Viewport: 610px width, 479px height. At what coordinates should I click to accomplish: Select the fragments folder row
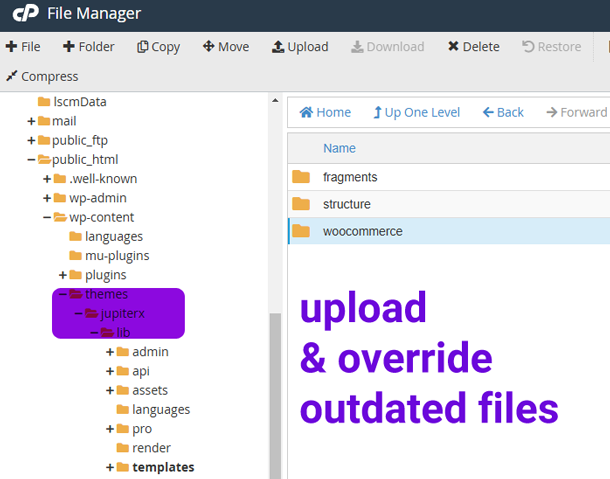(x=449, y=177)
